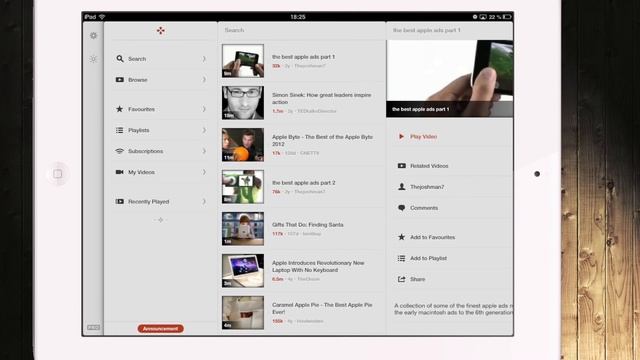Tap the red Play Video triangle icon
Image resolution: width=640 pixels, height=360 pixels.
click(401, 136)
